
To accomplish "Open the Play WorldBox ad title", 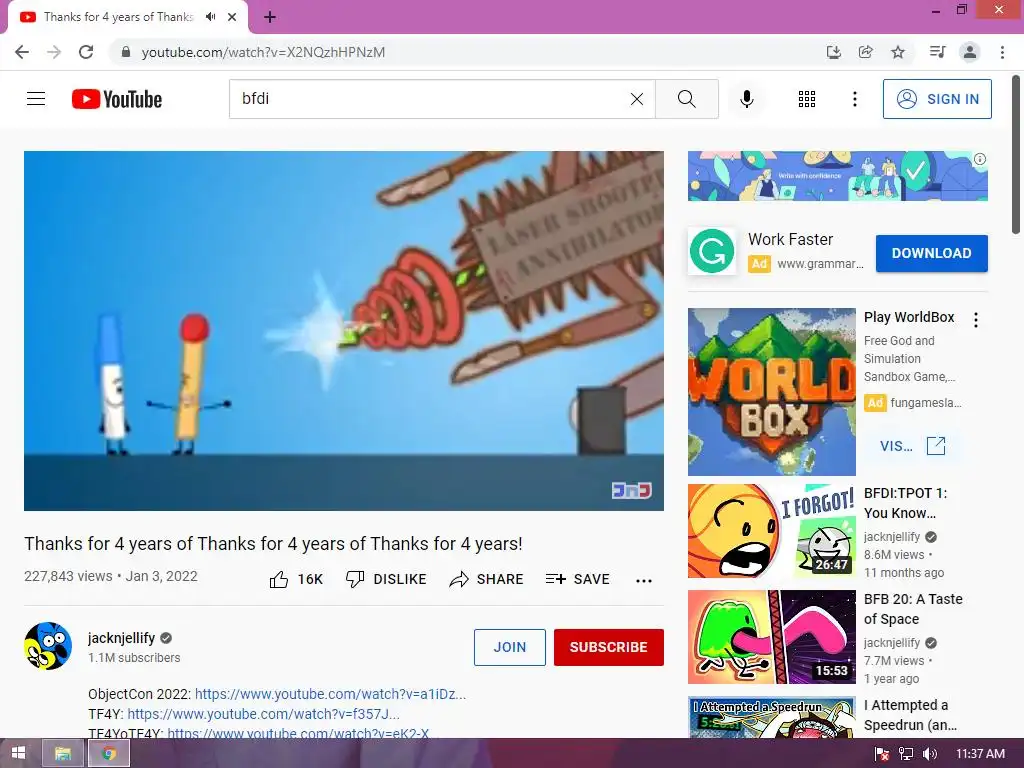I will coord(909,317).
